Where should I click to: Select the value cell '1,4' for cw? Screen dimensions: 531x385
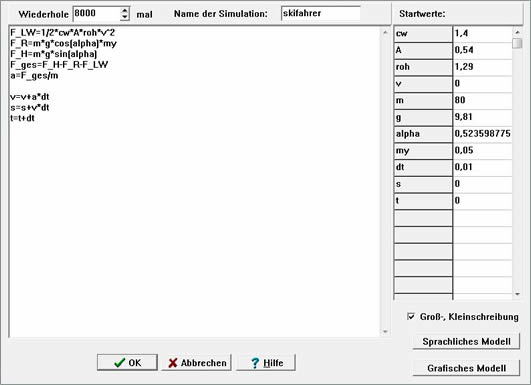[x=482, y=34]
